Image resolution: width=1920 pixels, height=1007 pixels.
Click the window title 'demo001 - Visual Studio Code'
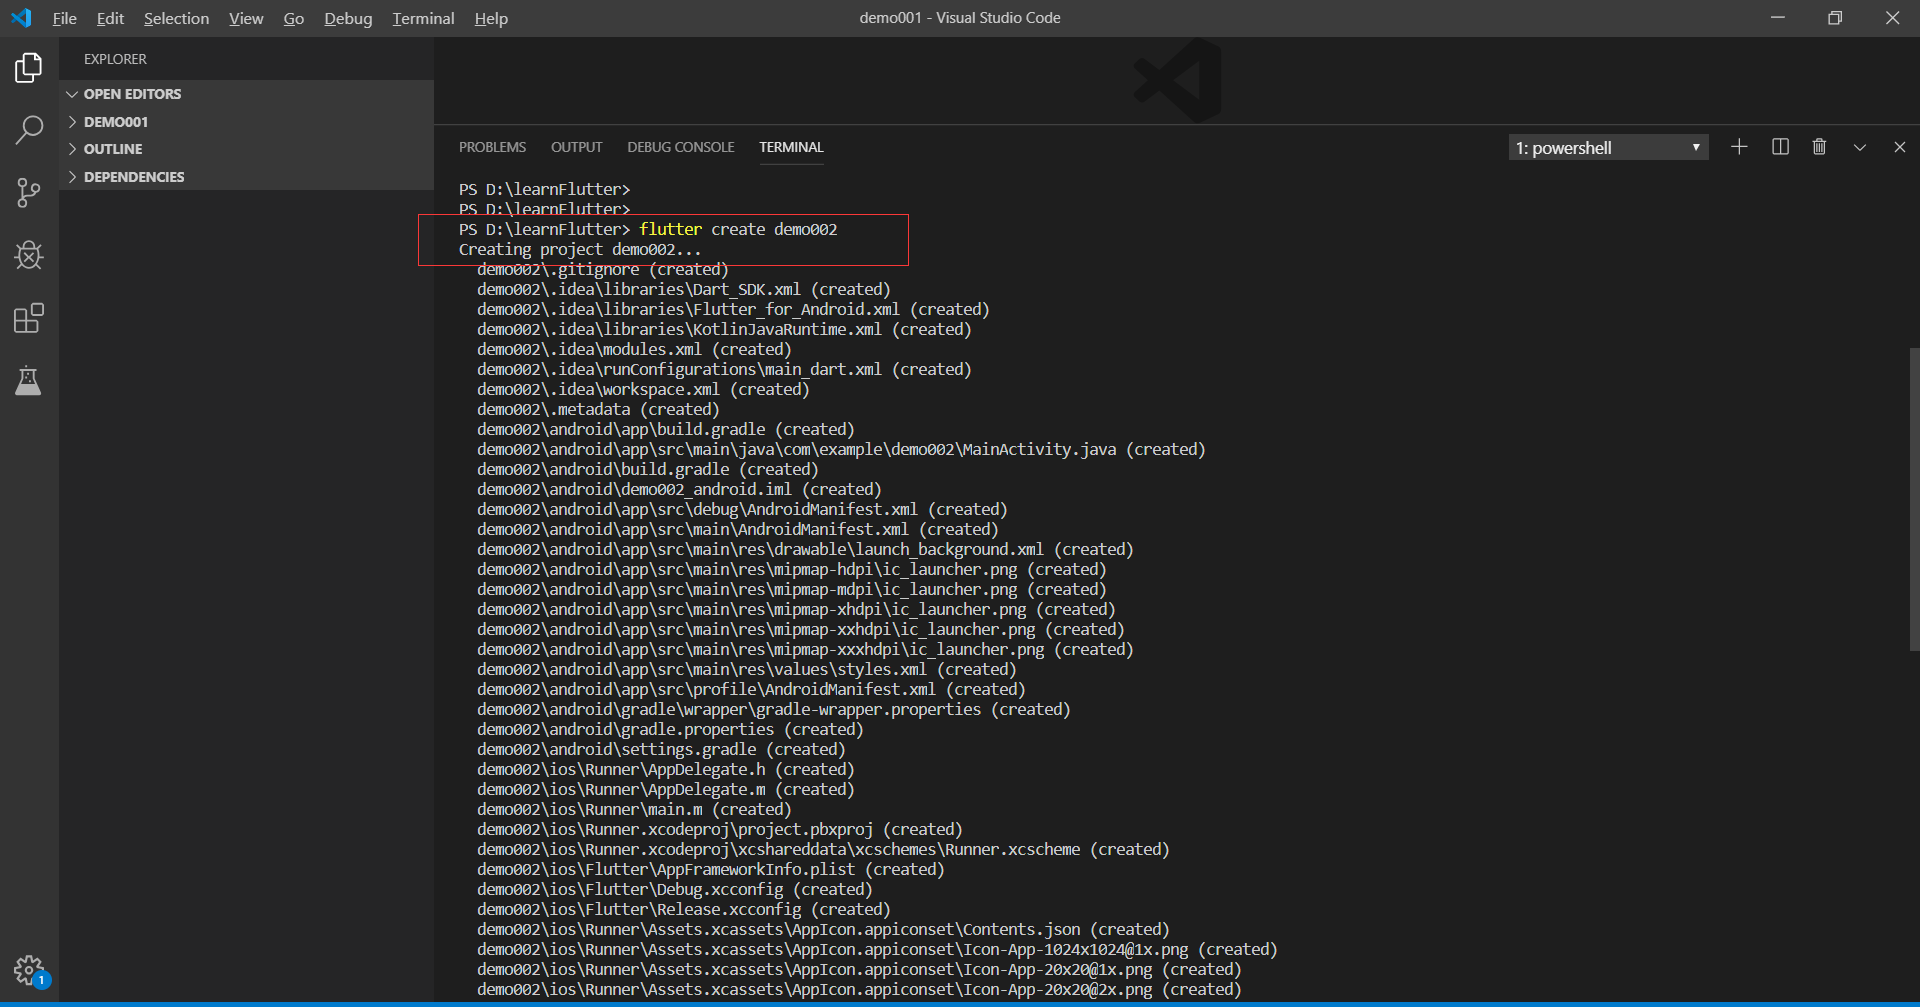[960, 18]
